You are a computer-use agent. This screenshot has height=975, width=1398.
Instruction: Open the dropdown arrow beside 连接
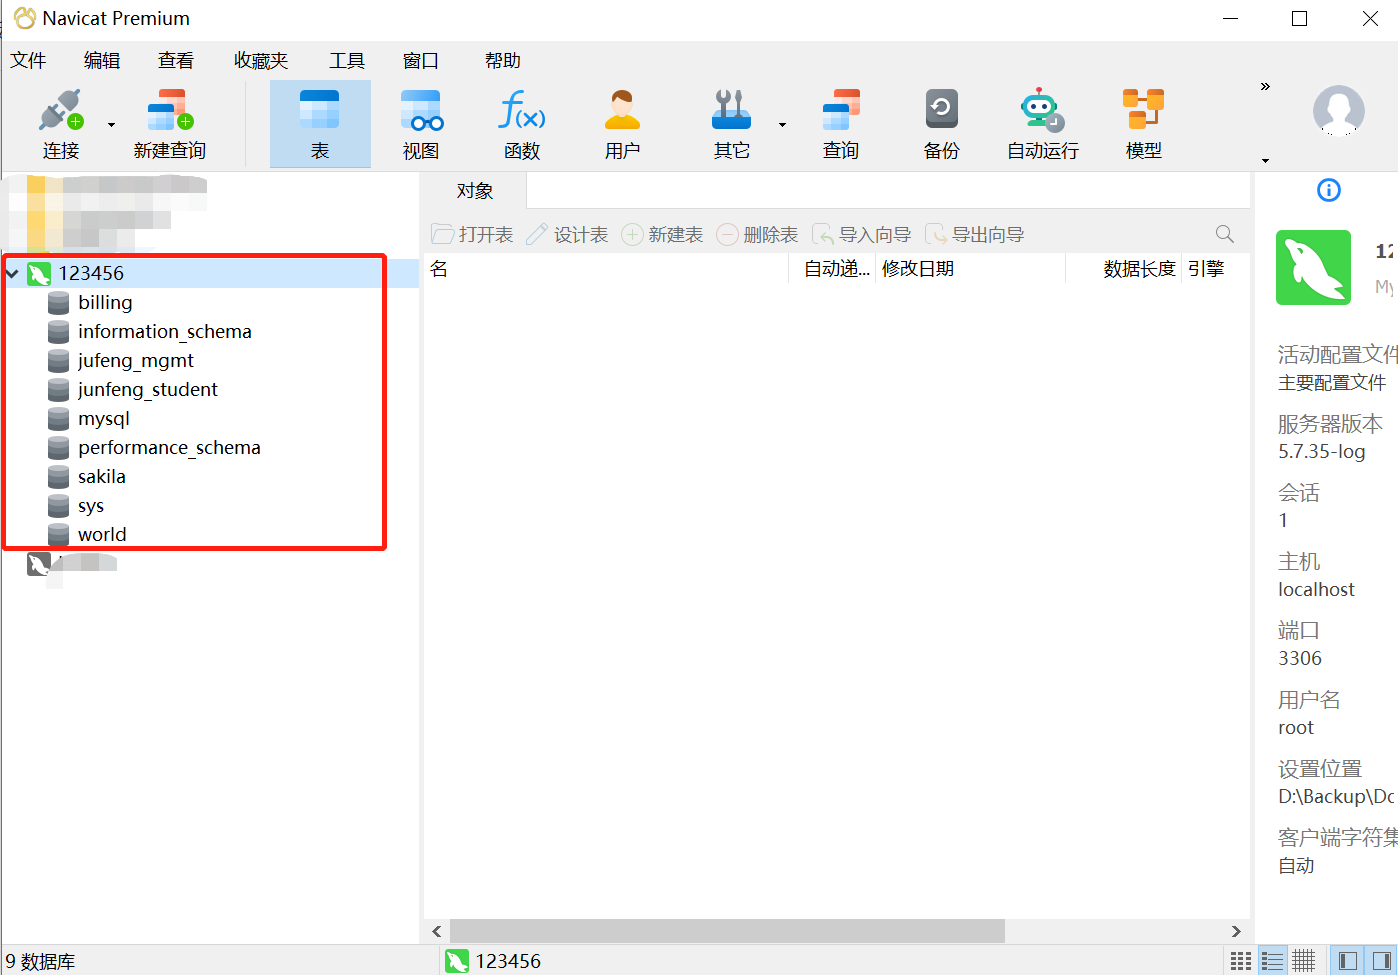pyautogui.click(x=111, y=125)
